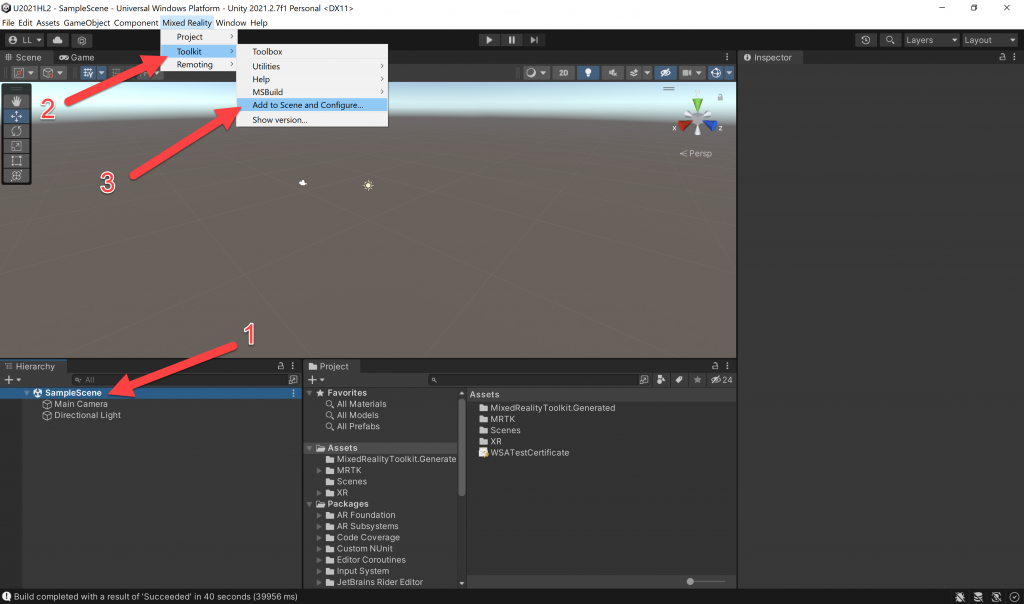Toggle the Hierarchy panel lock
Screen dimensions: 1024x604
click(281, 366)
